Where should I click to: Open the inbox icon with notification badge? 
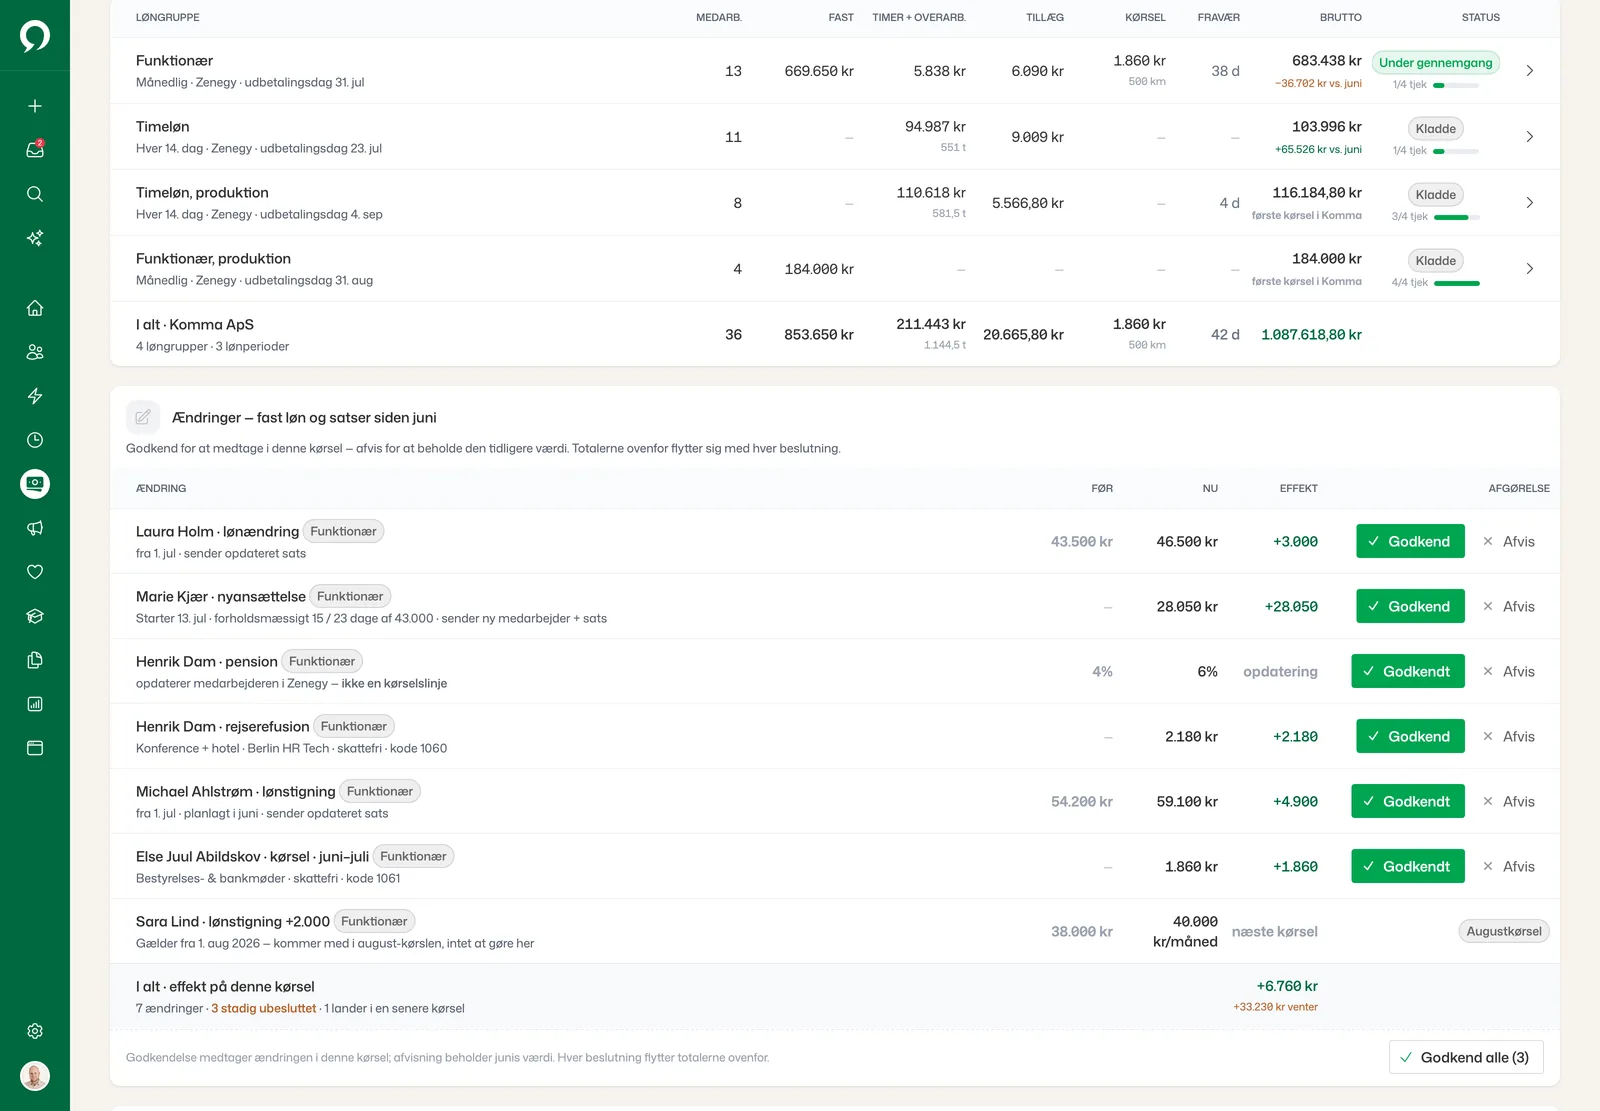(x=35, y=150)
